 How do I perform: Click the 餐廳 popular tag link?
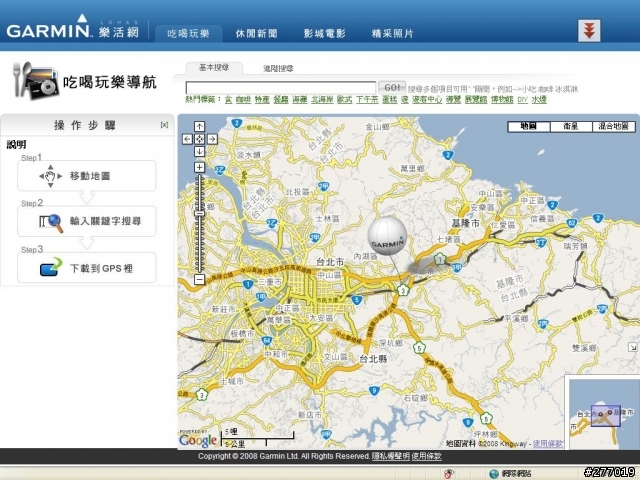281,99
